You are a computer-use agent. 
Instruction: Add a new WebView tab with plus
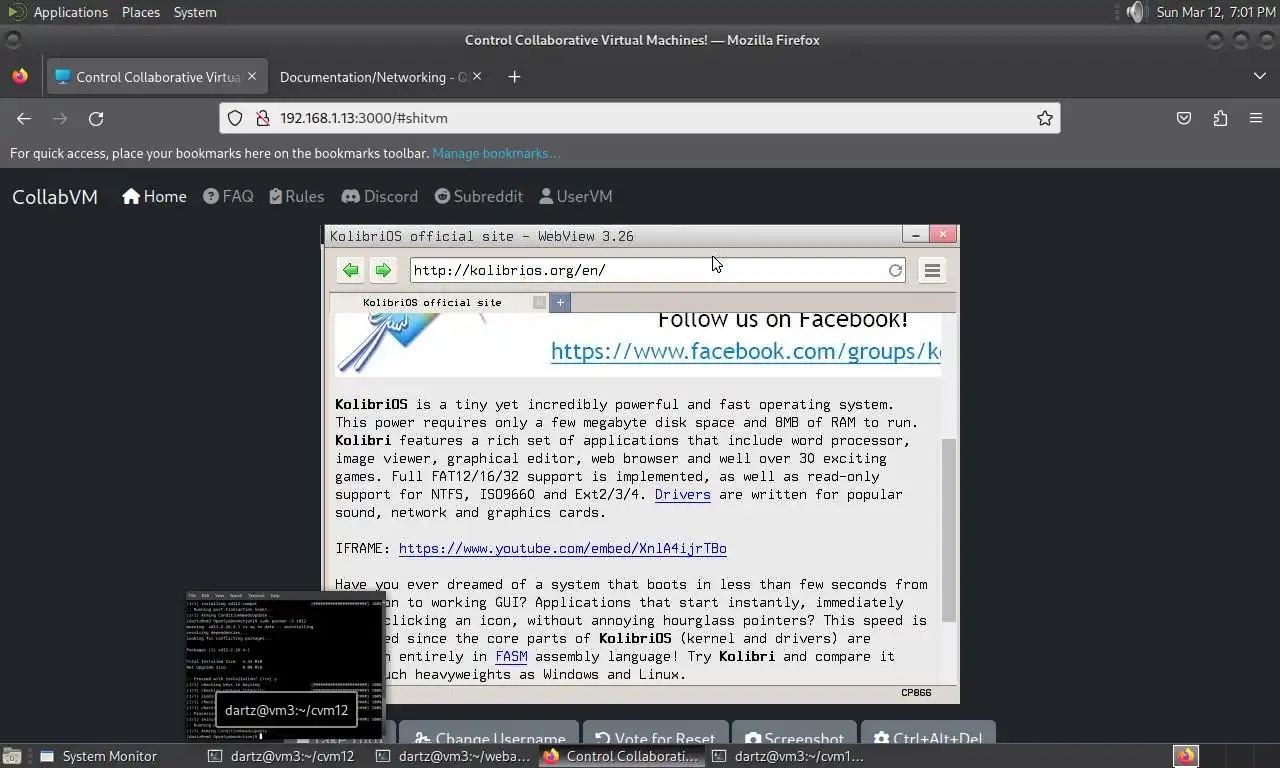tap(560, 302)
